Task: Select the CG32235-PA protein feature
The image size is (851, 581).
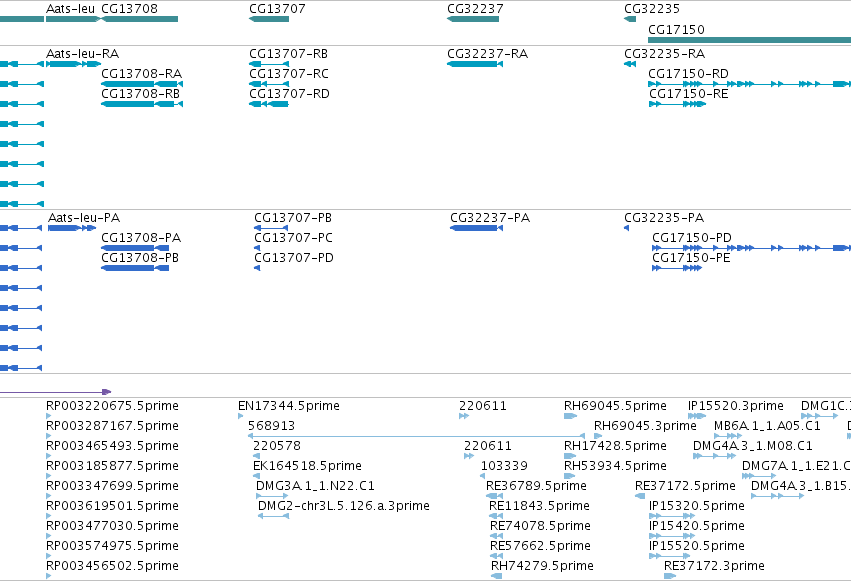Action: point(626,228)
